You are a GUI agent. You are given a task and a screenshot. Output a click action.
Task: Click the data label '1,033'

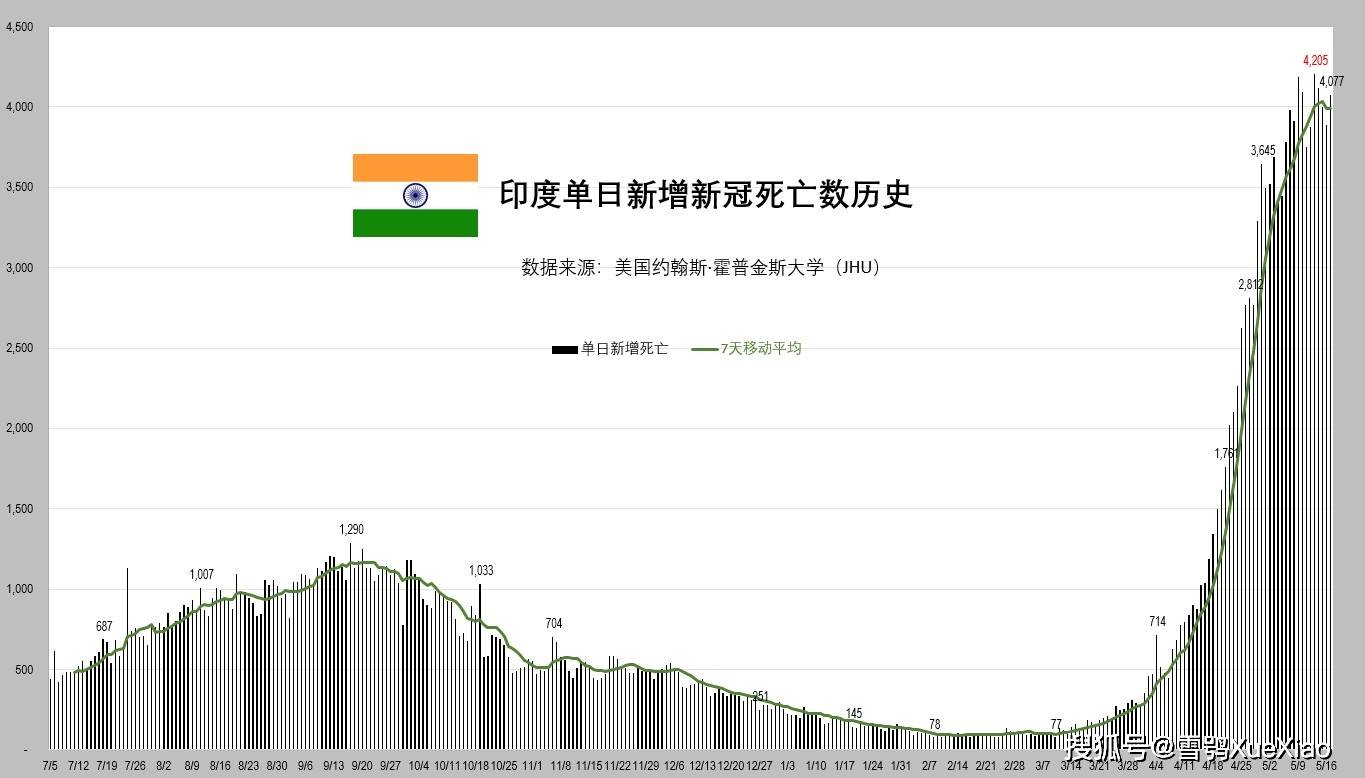point(481,571)
